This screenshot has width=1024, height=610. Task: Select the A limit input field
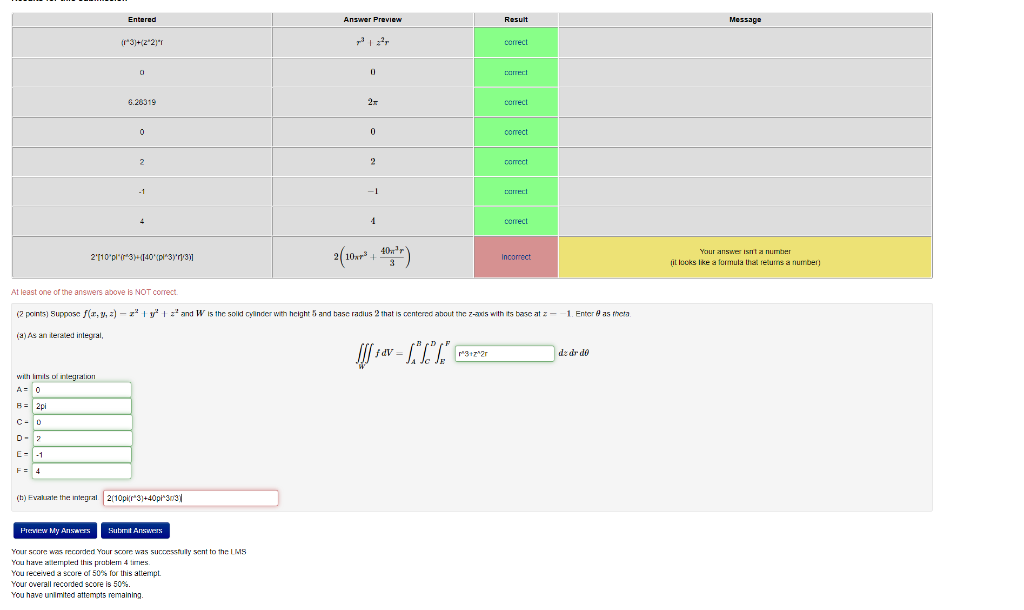(81, 389)
